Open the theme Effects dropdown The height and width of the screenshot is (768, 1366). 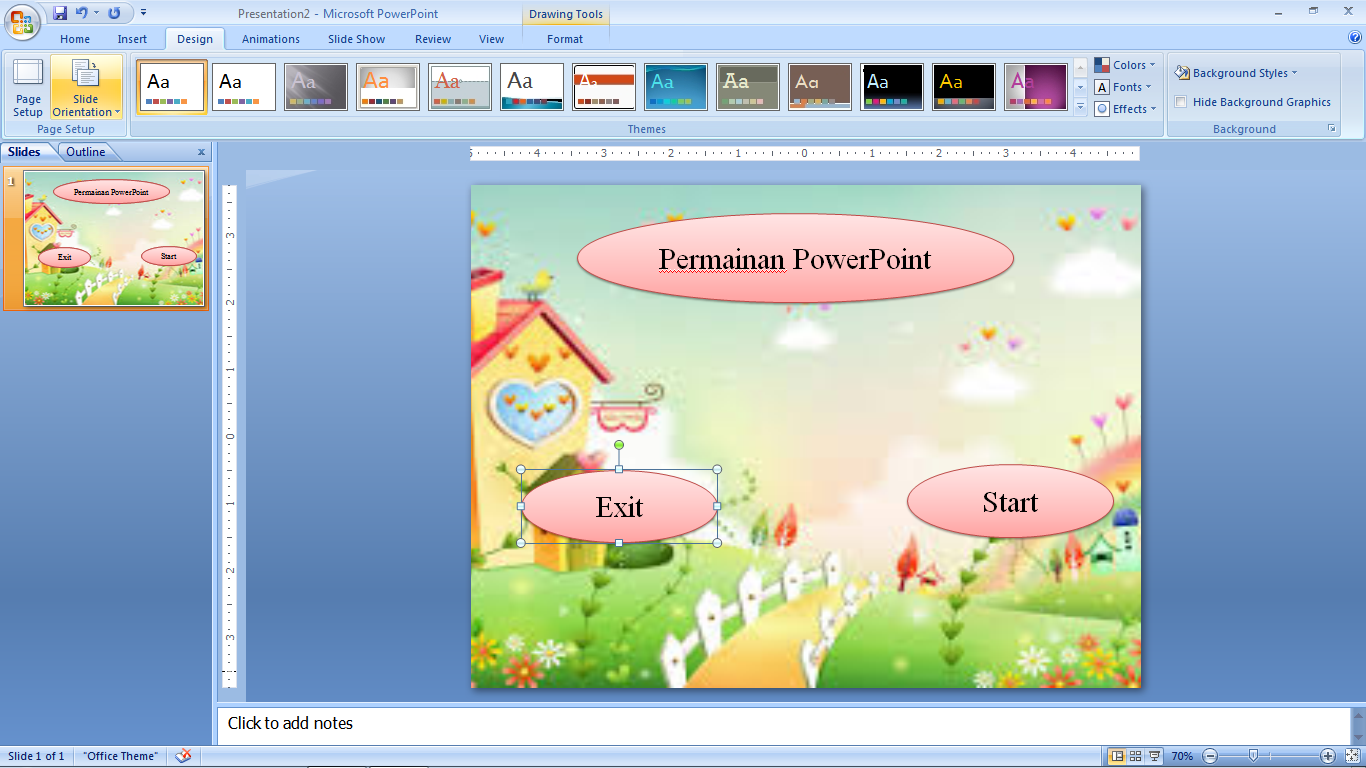pyautogui.click(x=1127, y=109)
